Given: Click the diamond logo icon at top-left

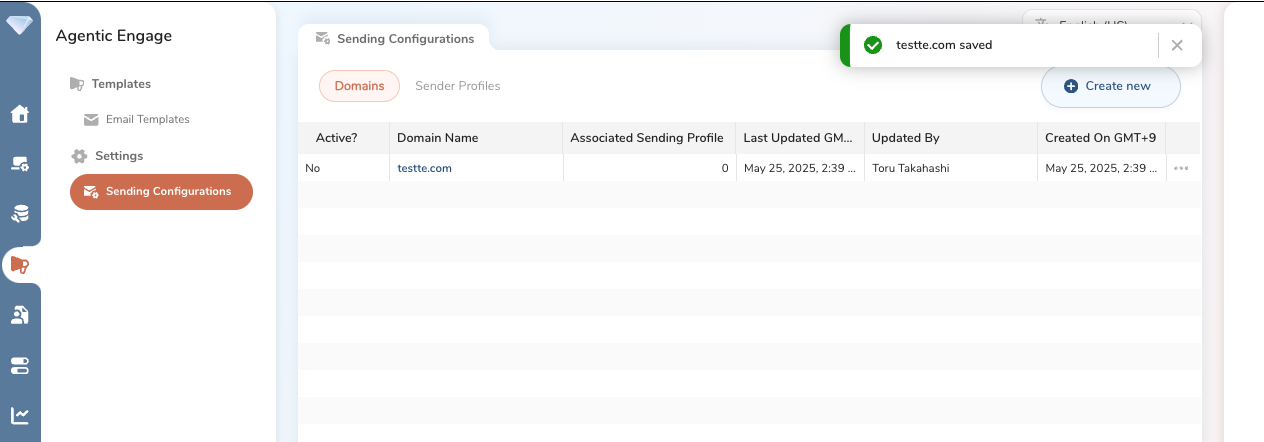Looking at the screenshot, I should pyautogui.click(x=19, y=25).
